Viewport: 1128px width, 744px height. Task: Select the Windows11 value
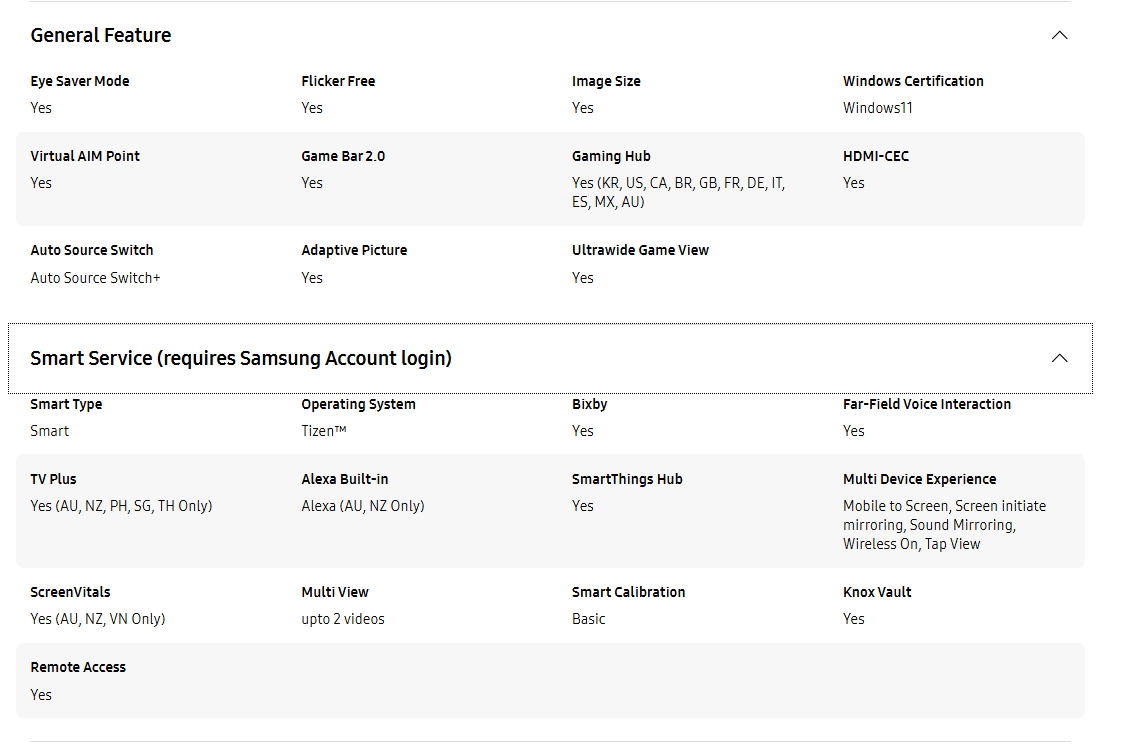(878, 108)
